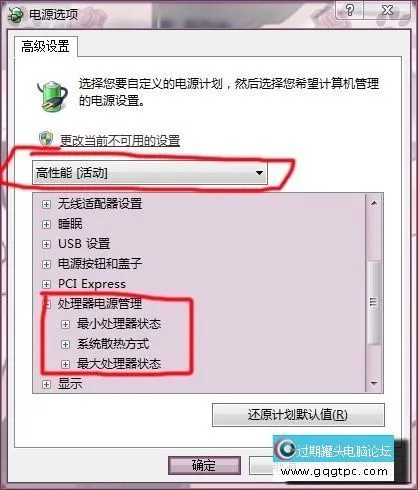Click 还原计划默认值(R) button
The width and height of the screenshot is (418, 490).
[x=298, y=415]
